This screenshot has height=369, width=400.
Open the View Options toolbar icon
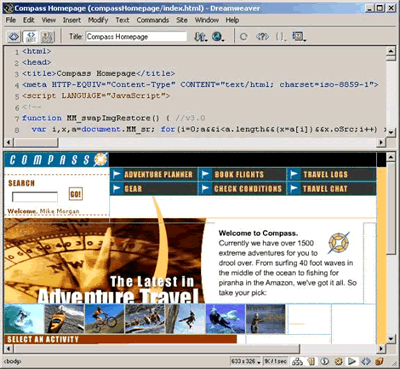[299, 36]
